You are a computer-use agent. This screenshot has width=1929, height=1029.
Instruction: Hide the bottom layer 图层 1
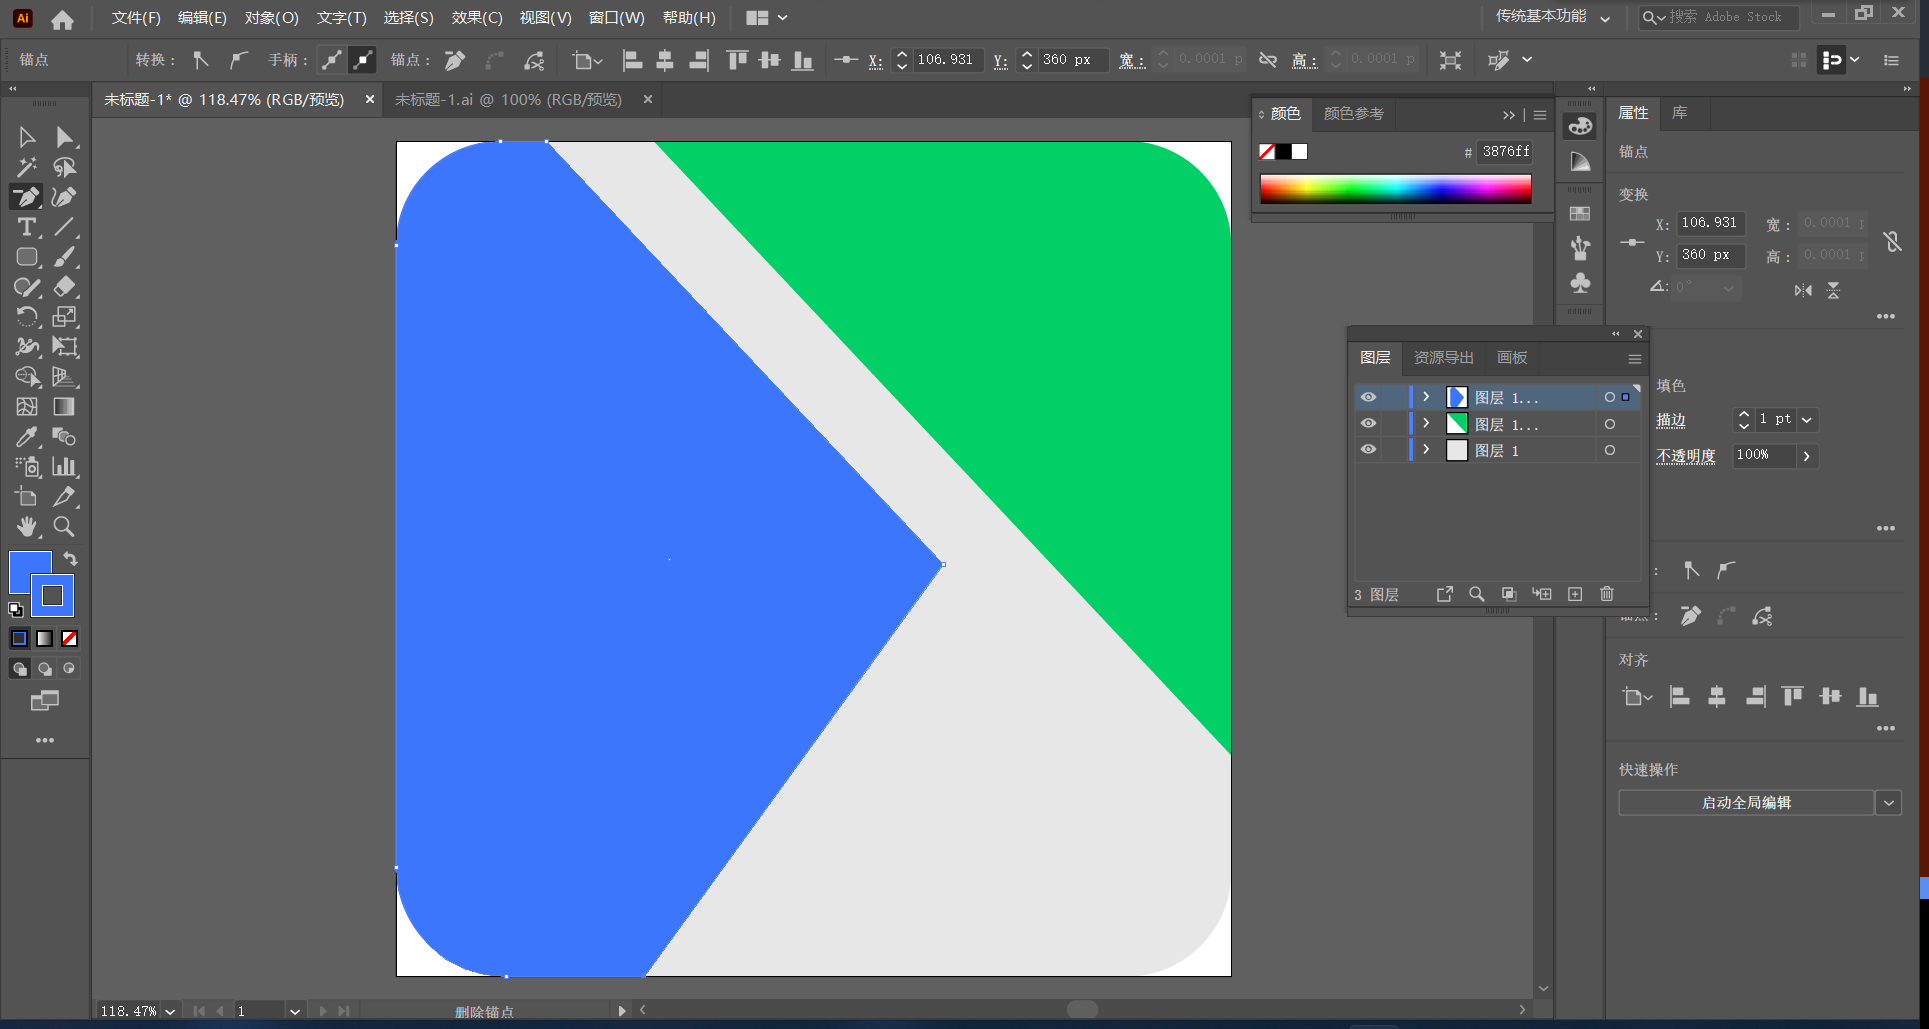[x=1368, y=449]
